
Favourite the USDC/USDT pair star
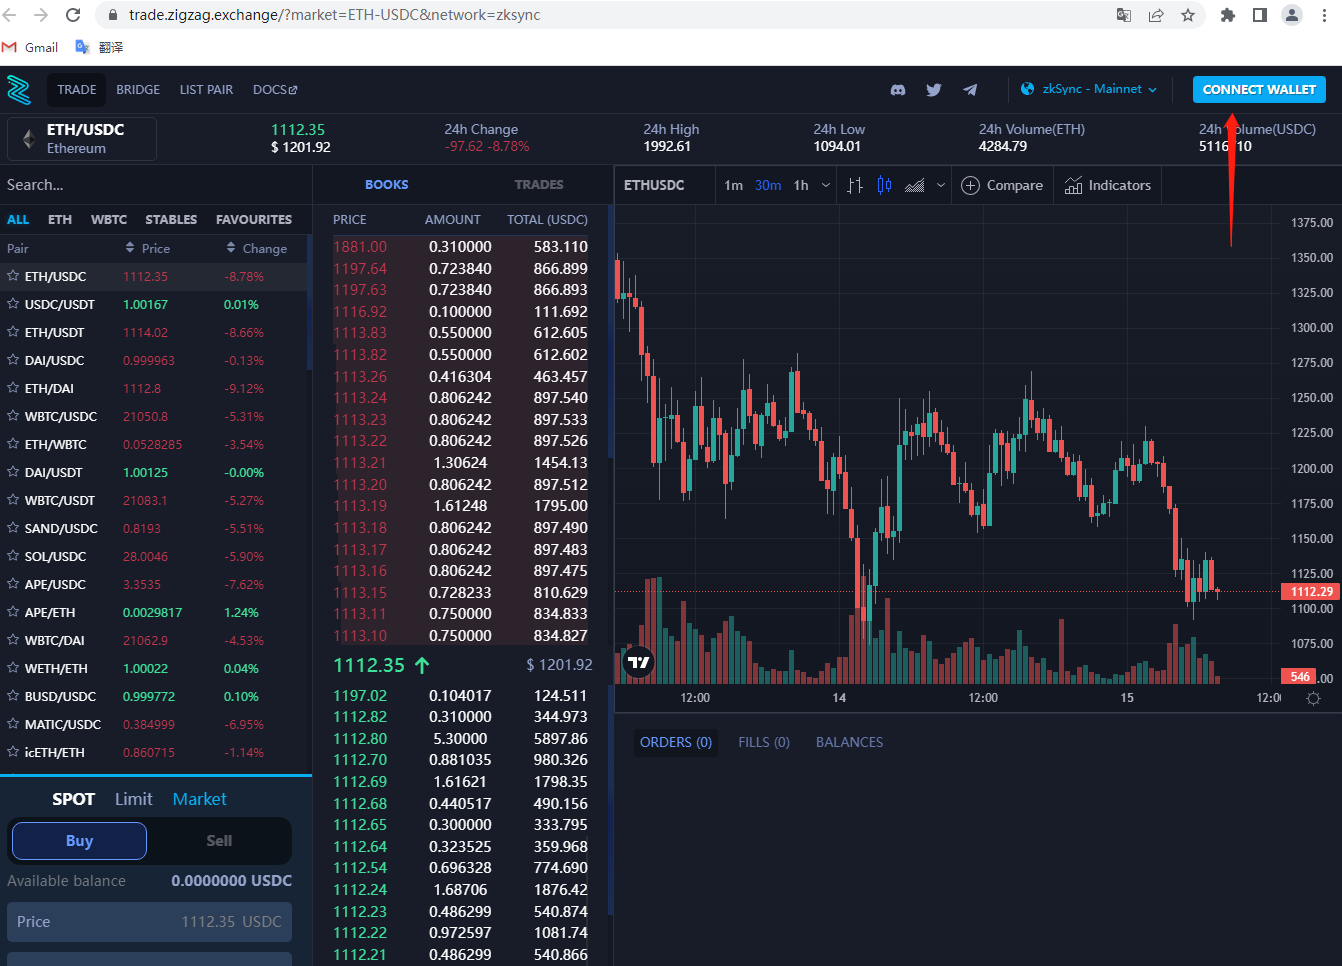(x=13, y=304)
